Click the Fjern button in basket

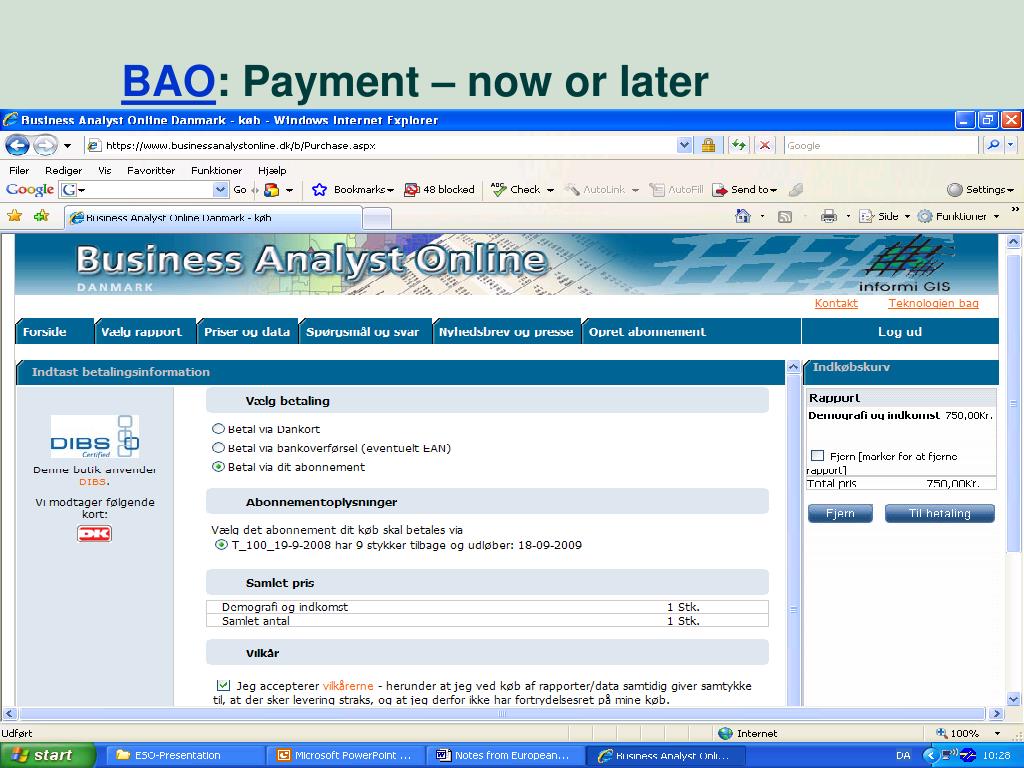click(840, 513)
